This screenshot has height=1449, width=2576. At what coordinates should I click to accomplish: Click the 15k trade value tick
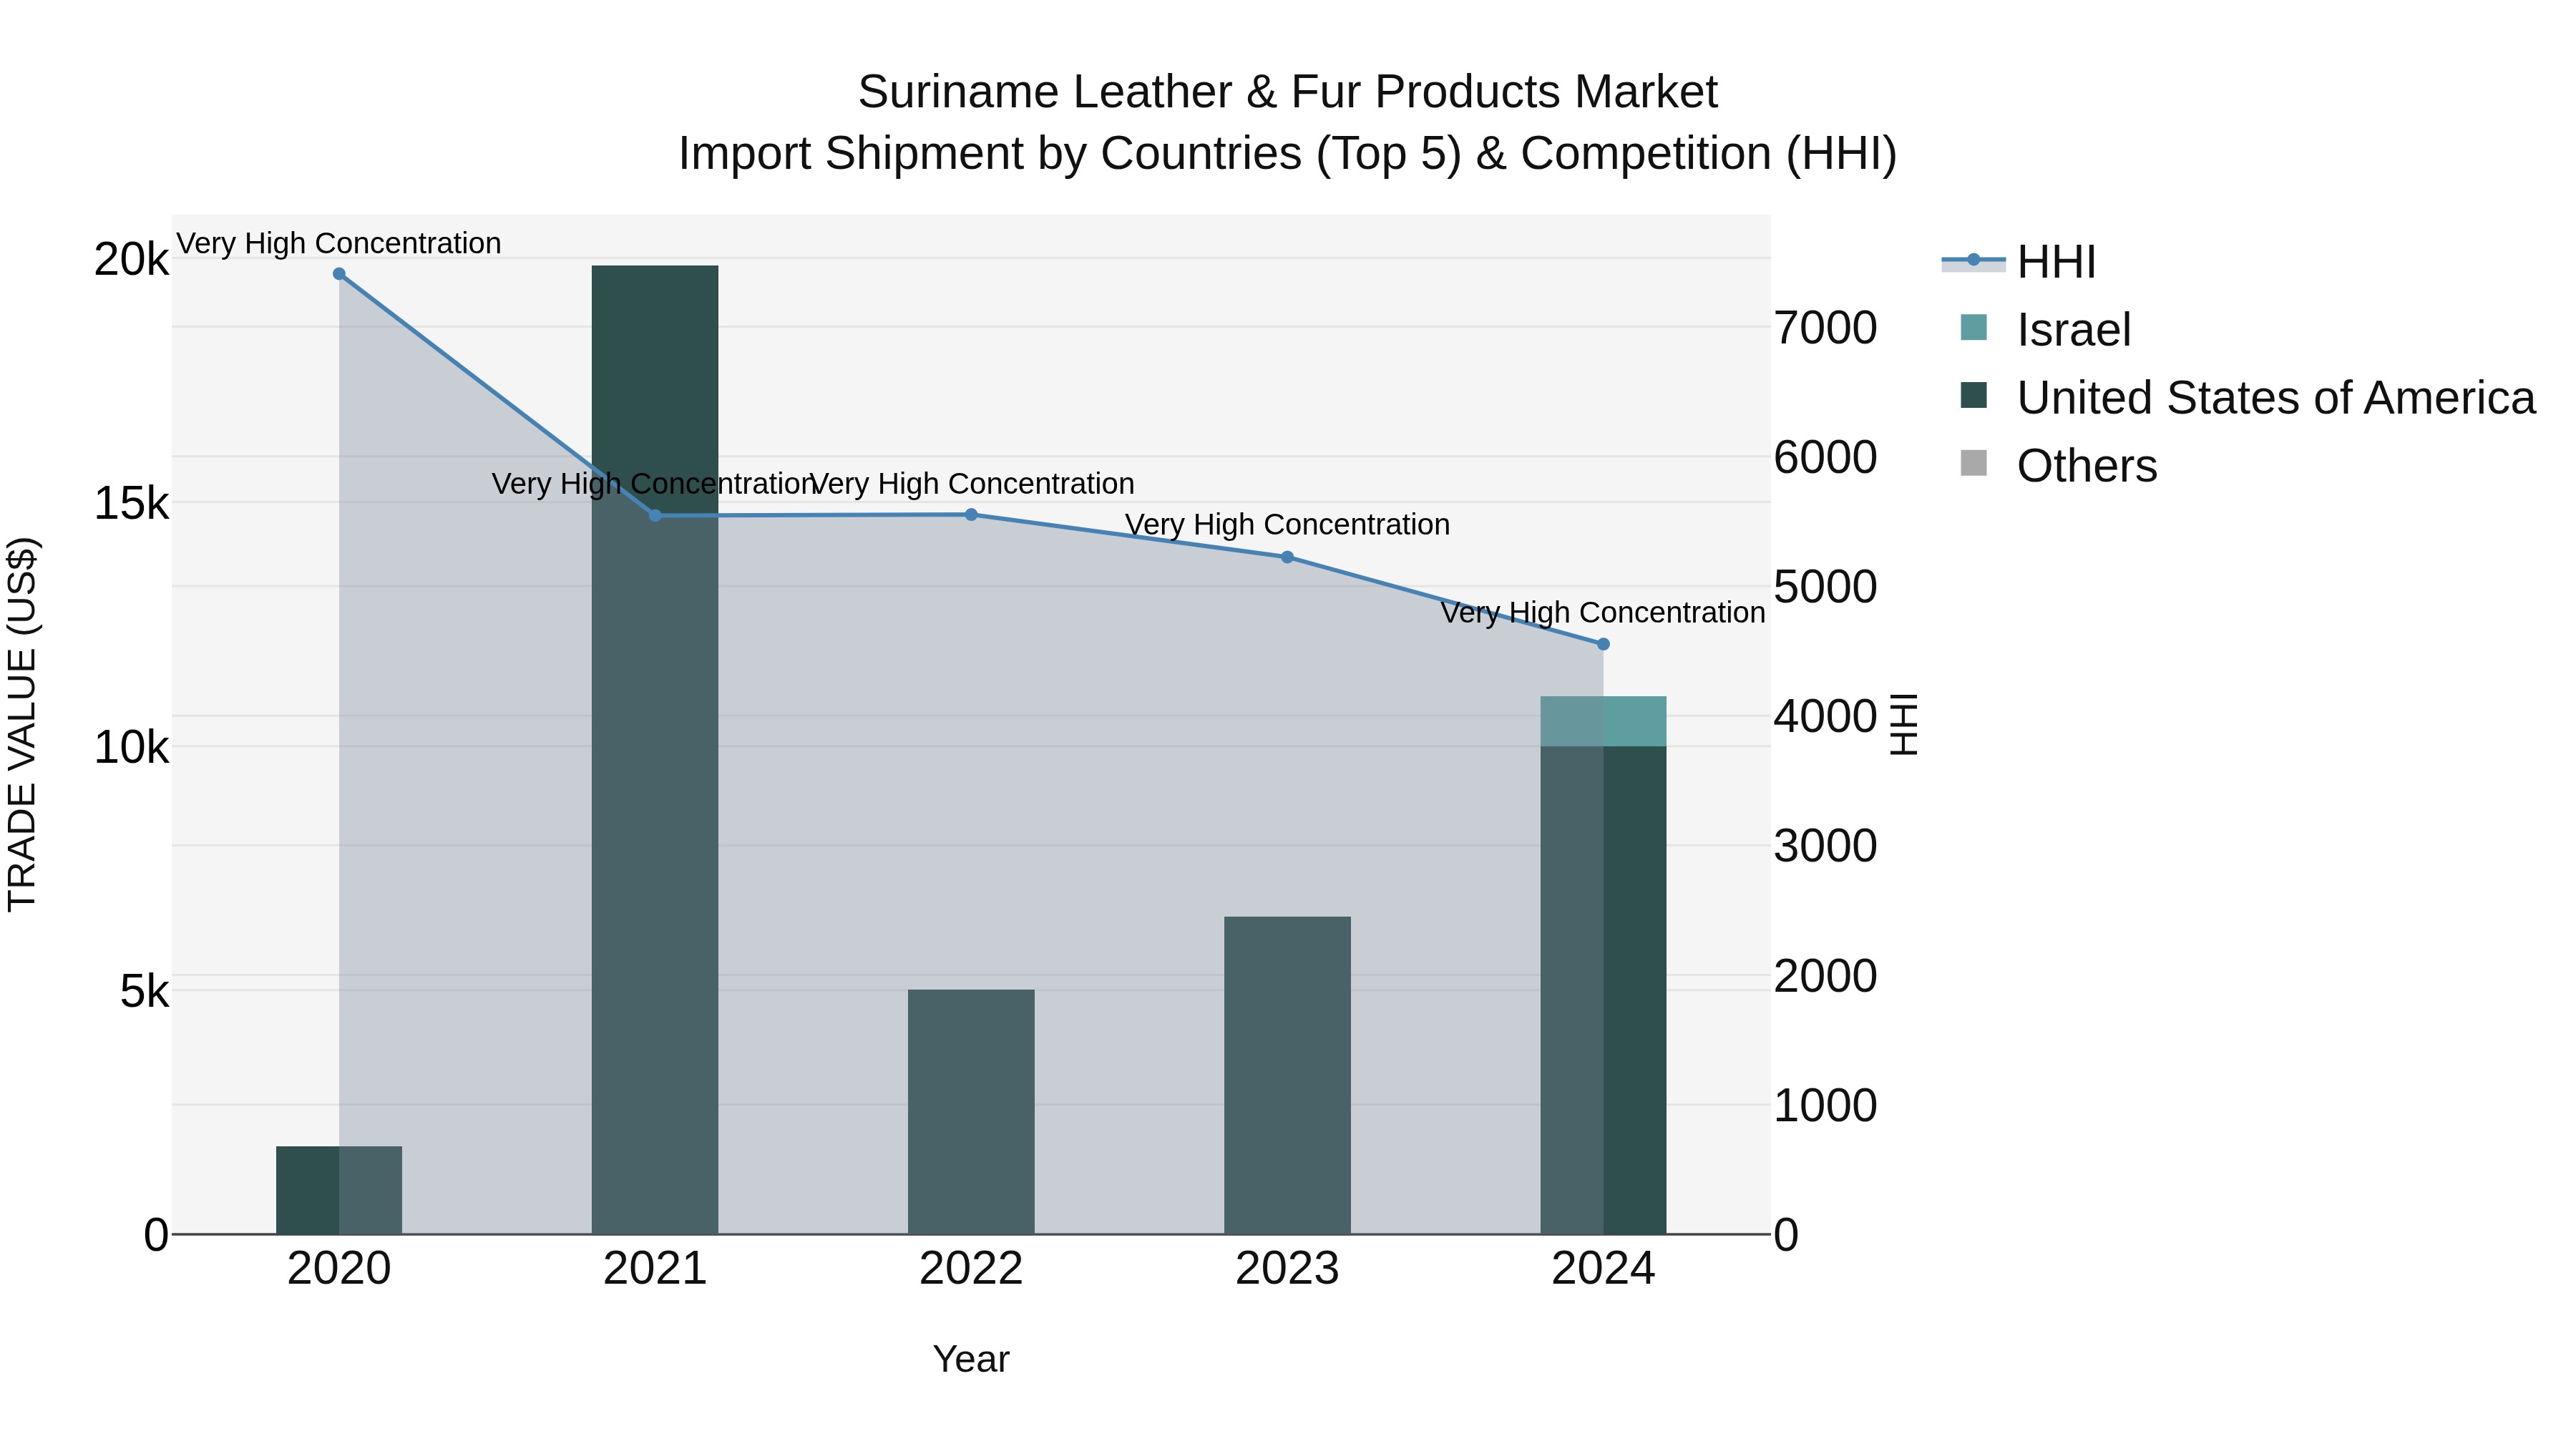[131, 504]
